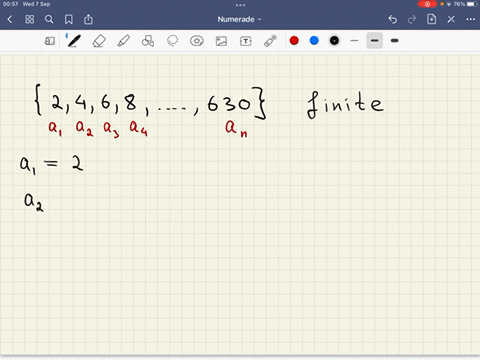Choose the black pen color
The width and height of the screenshot is (480, 360).
334,41
